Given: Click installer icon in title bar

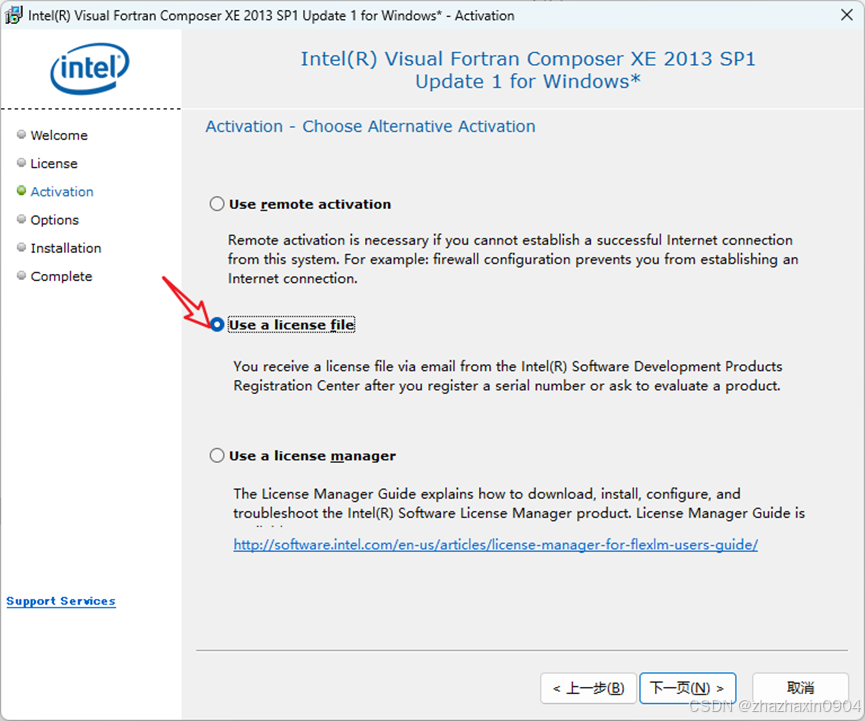Looking at the screenshot, I should [14, 15].
